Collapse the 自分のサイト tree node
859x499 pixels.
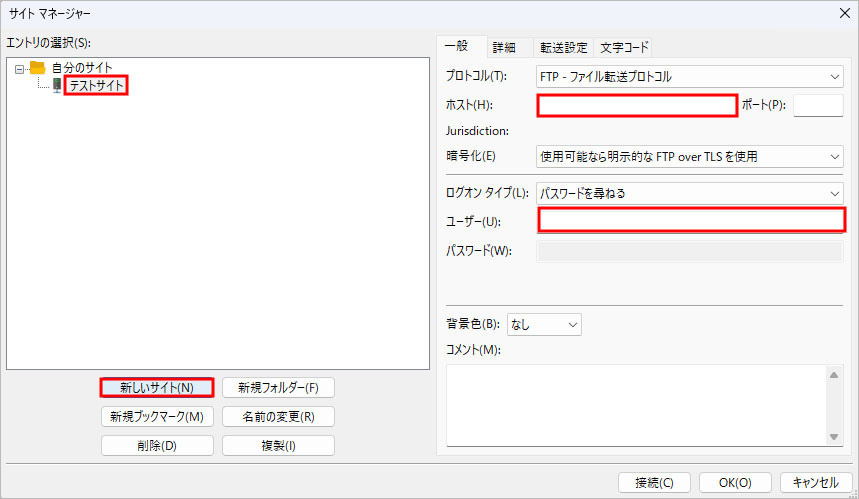20,69
